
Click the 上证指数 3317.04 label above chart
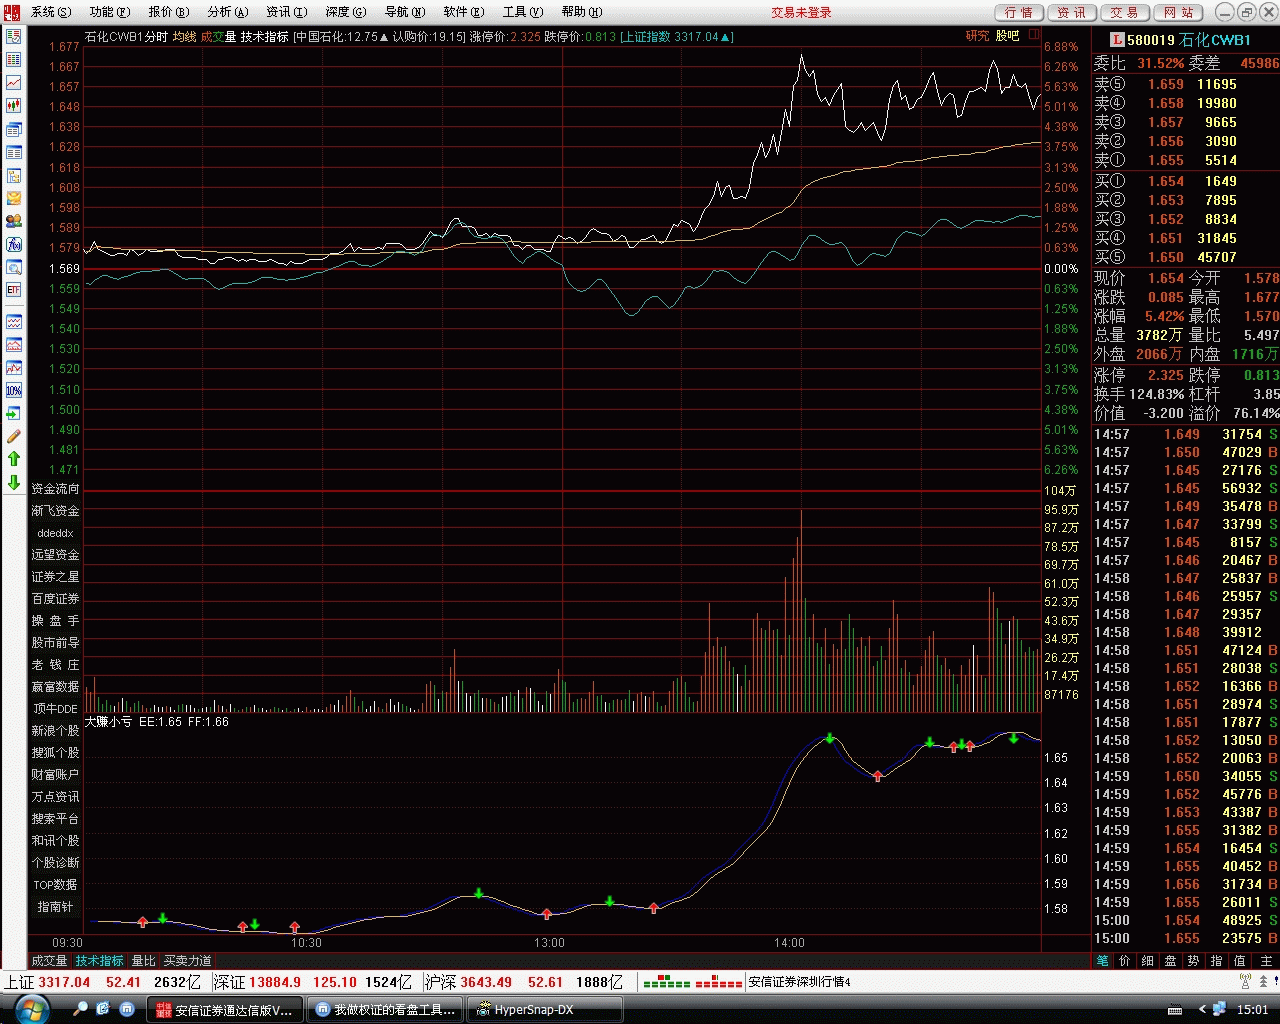(676, 36)
